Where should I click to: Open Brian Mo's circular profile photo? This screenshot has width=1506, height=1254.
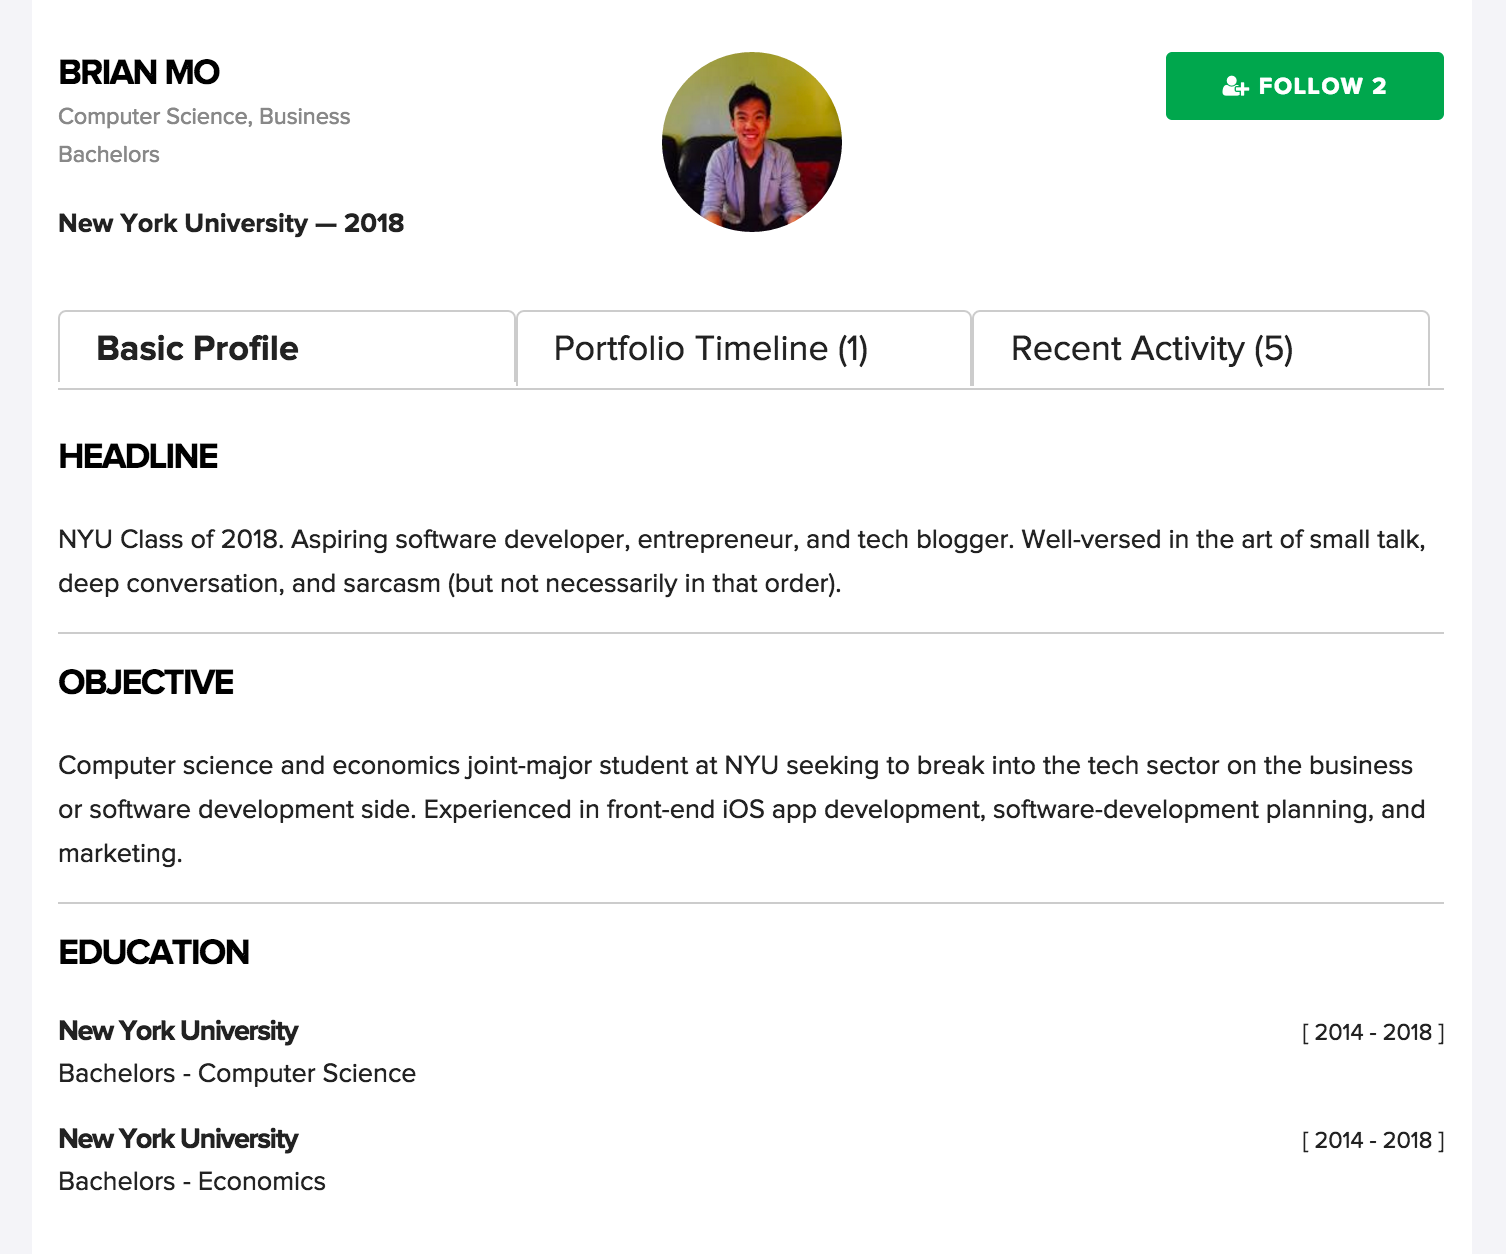(752, 142)
